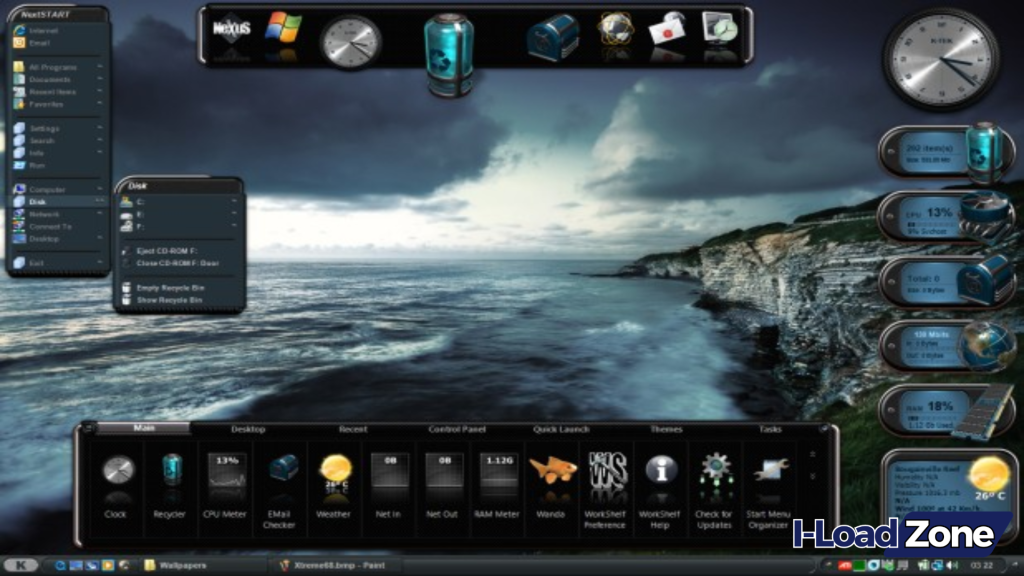Open the RAM Meter showing 1.12G
This screenshot has width=1024, height=576.
(499, 470)
